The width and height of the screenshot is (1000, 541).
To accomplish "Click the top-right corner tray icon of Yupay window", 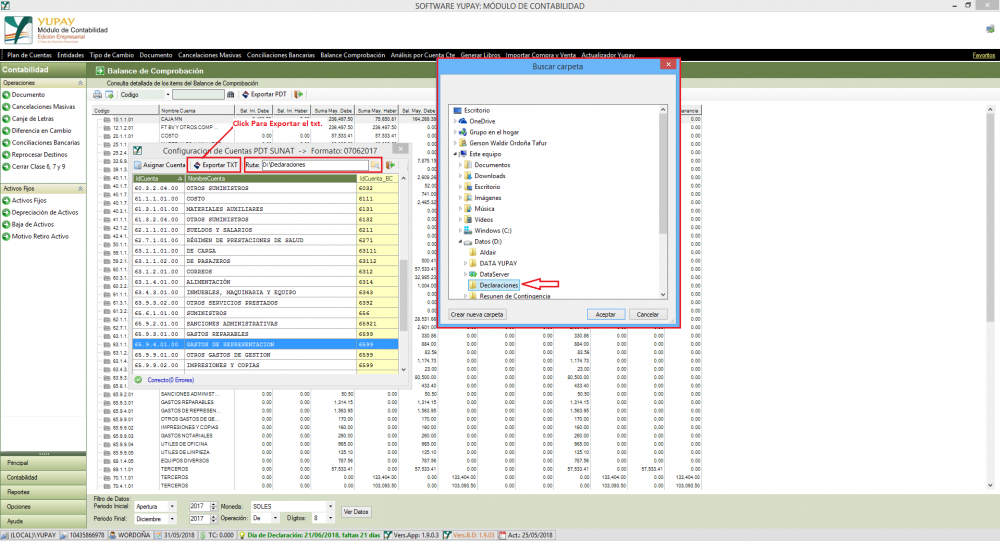I will click(990, 29).
